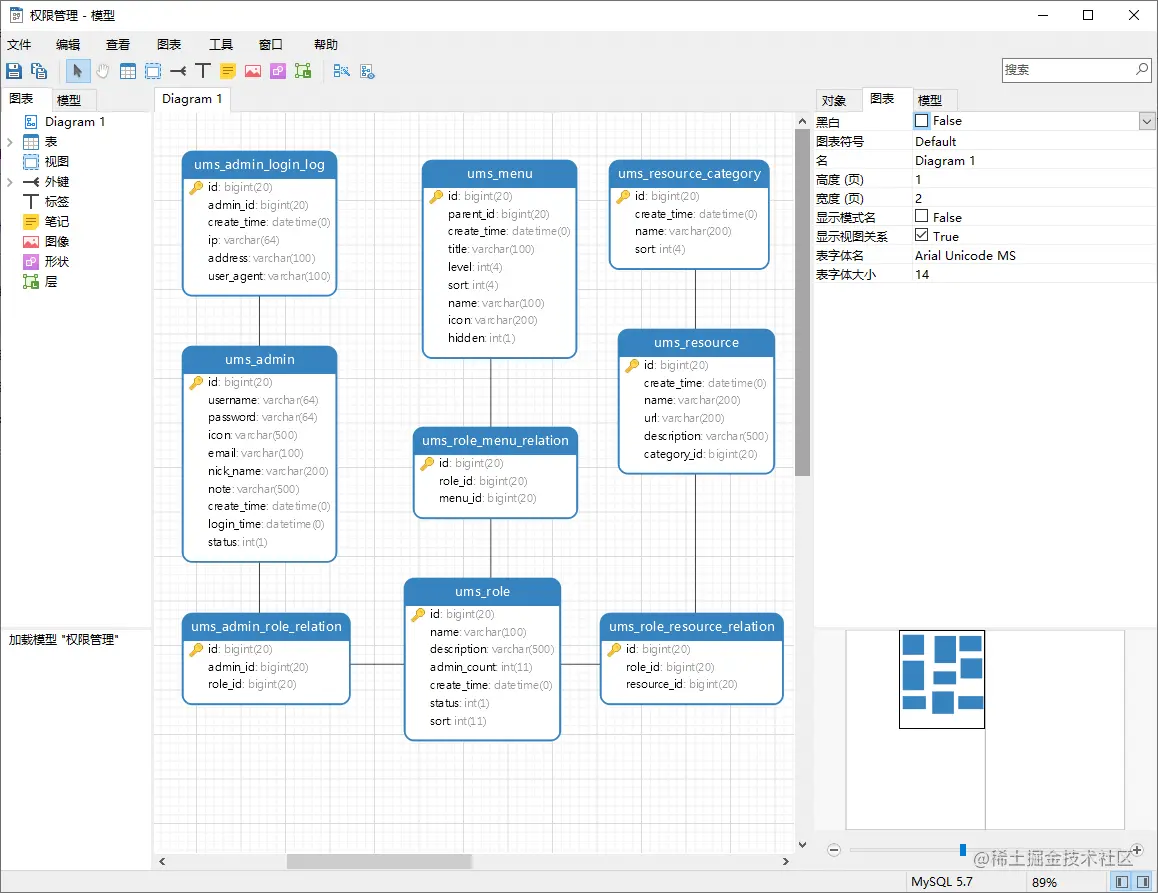1158x893 pixels.
Task: Open the 工具 menu
Action: click(x=221, y=44)
